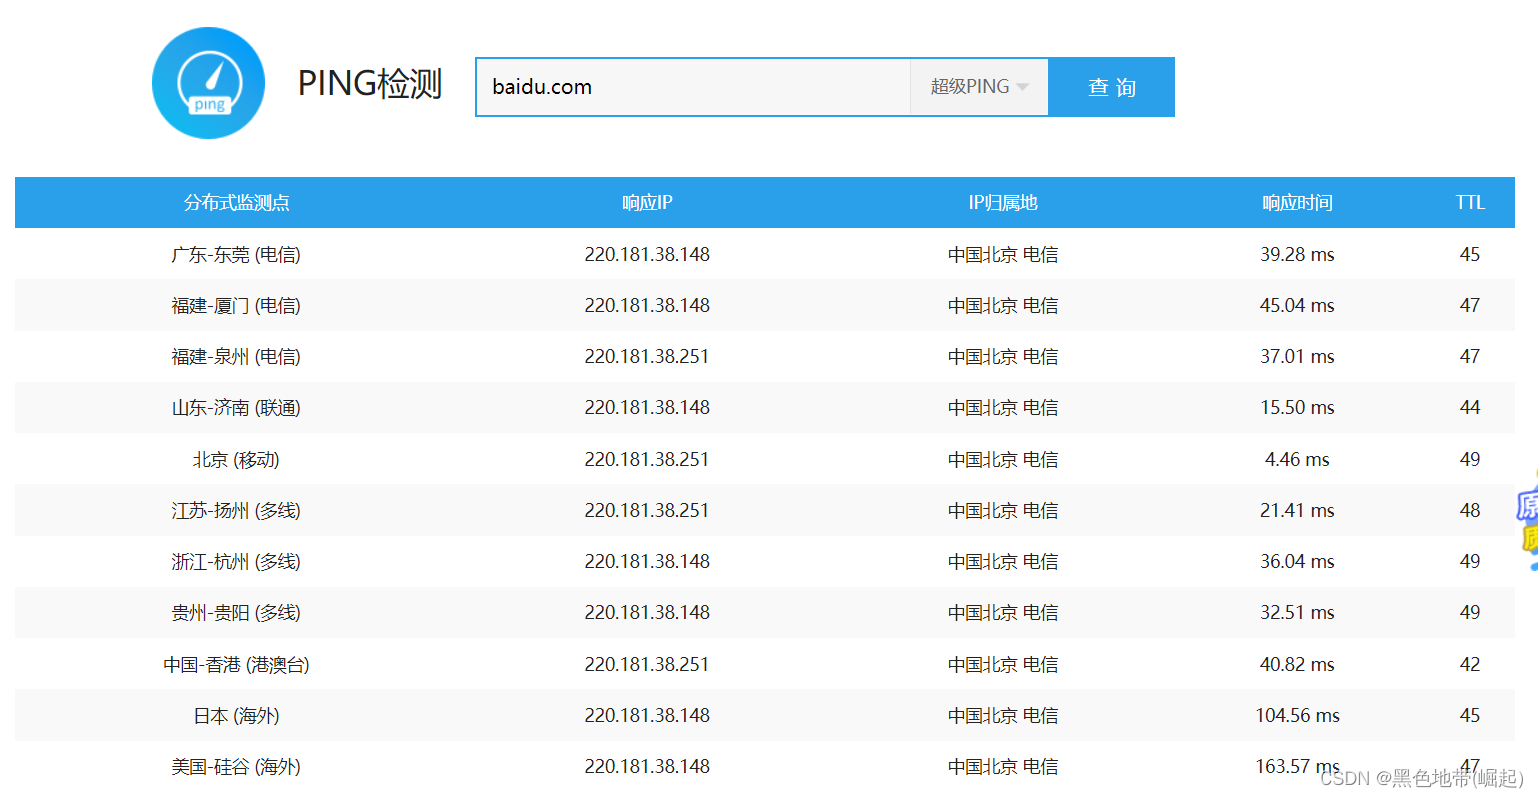Viewport: 1538px width, 798px height.
Task: Select the 福建-厦门 (电信) monitoring point
Action: [236, 306]
